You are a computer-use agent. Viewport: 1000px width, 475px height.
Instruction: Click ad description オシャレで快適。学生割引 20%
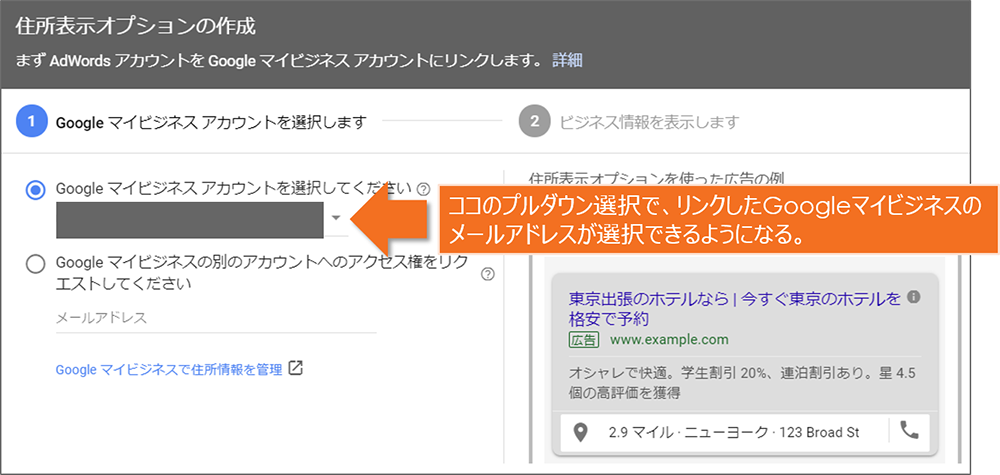point(742,383)
